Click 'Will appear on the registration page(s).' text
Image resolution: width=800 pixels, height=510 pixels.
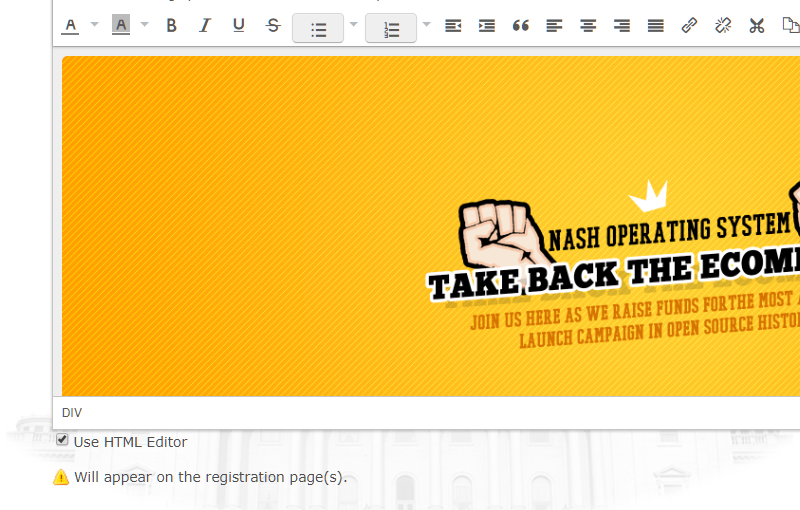pos(211,477)
